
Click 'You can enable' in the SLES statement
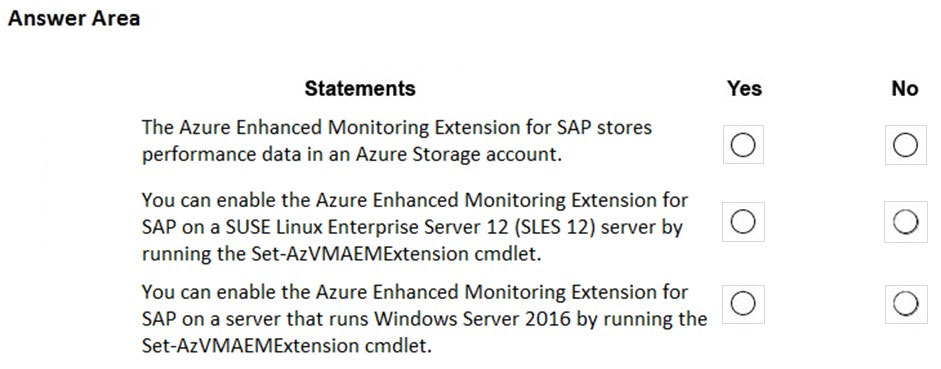click(x=205, y=199)
